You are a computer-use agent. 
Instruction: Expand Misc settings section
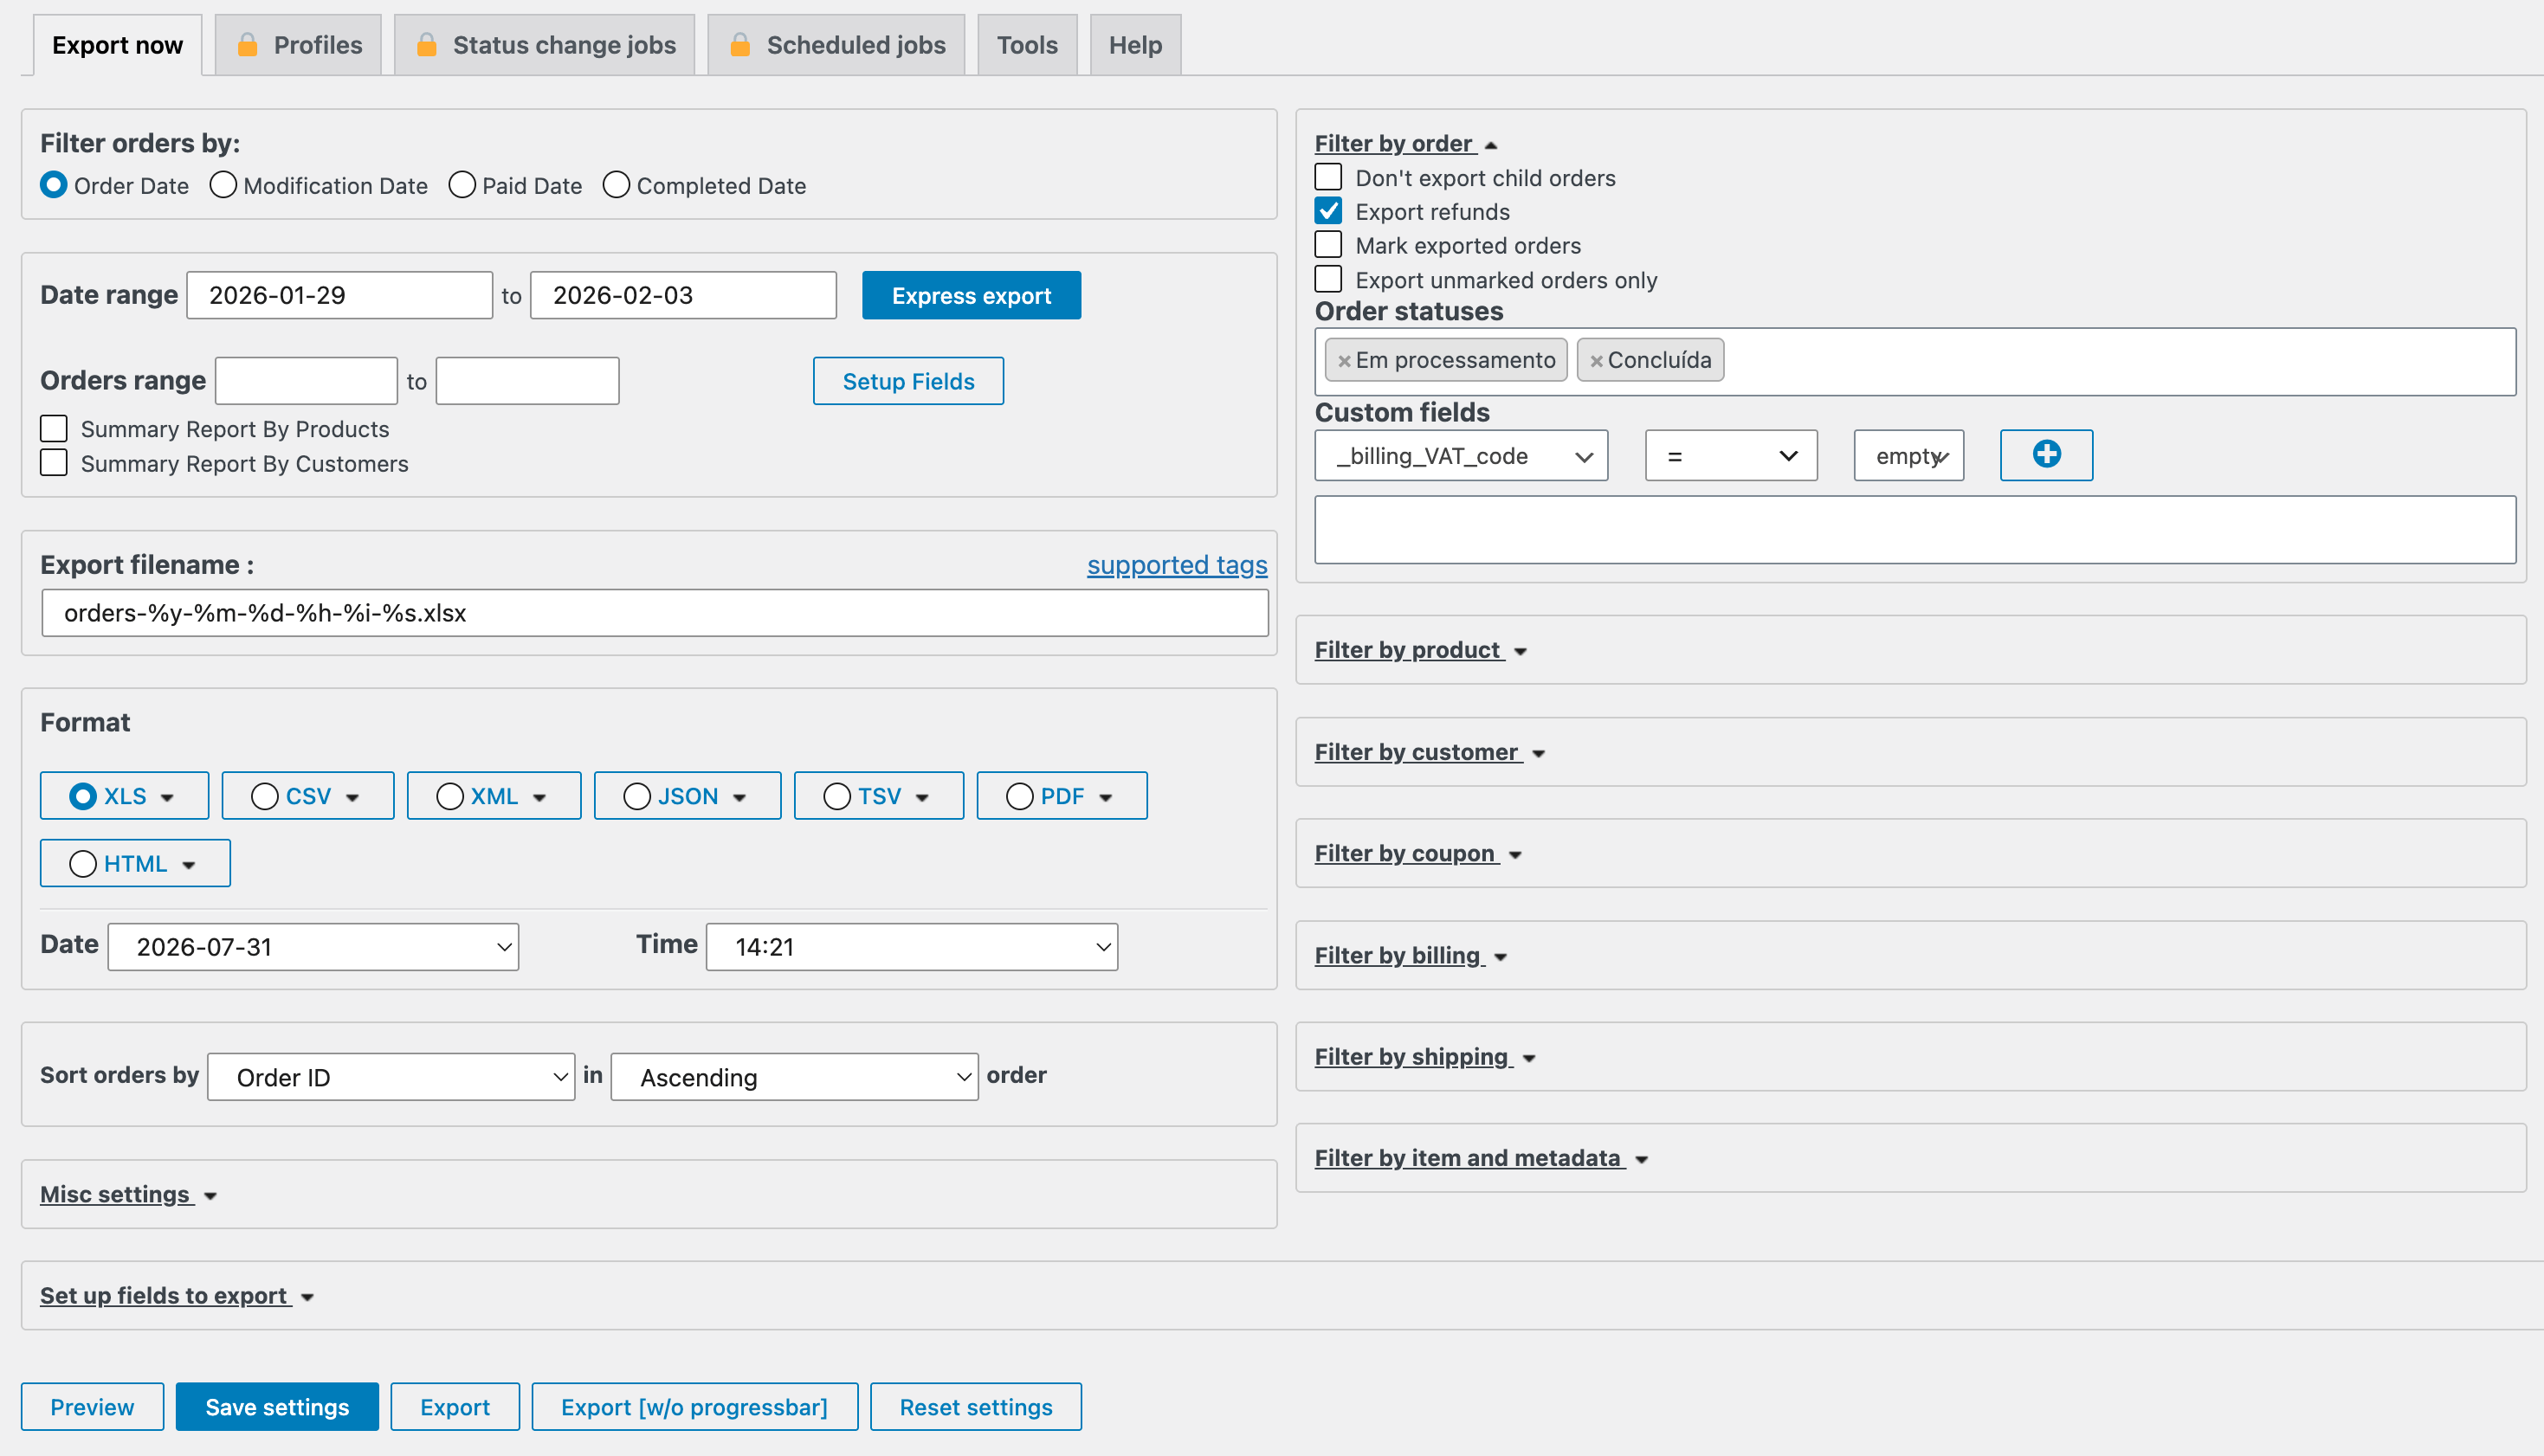[x=128, y=1194]
